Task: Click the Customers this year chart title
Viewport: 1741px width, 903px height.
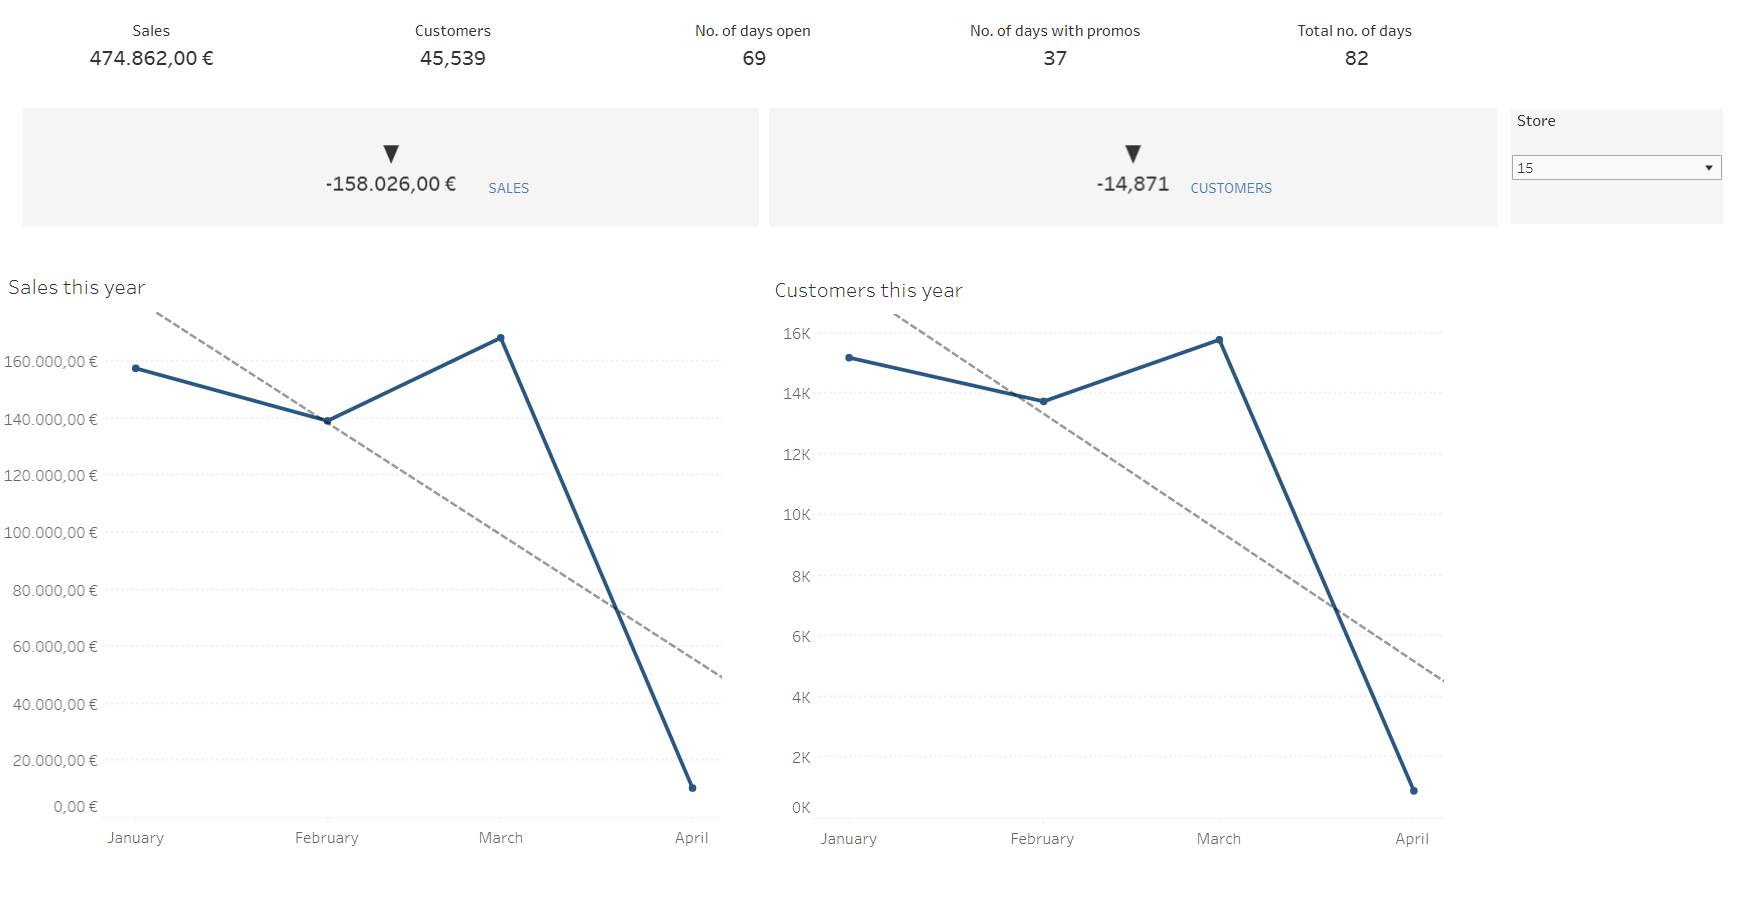Action: [868, 290]
